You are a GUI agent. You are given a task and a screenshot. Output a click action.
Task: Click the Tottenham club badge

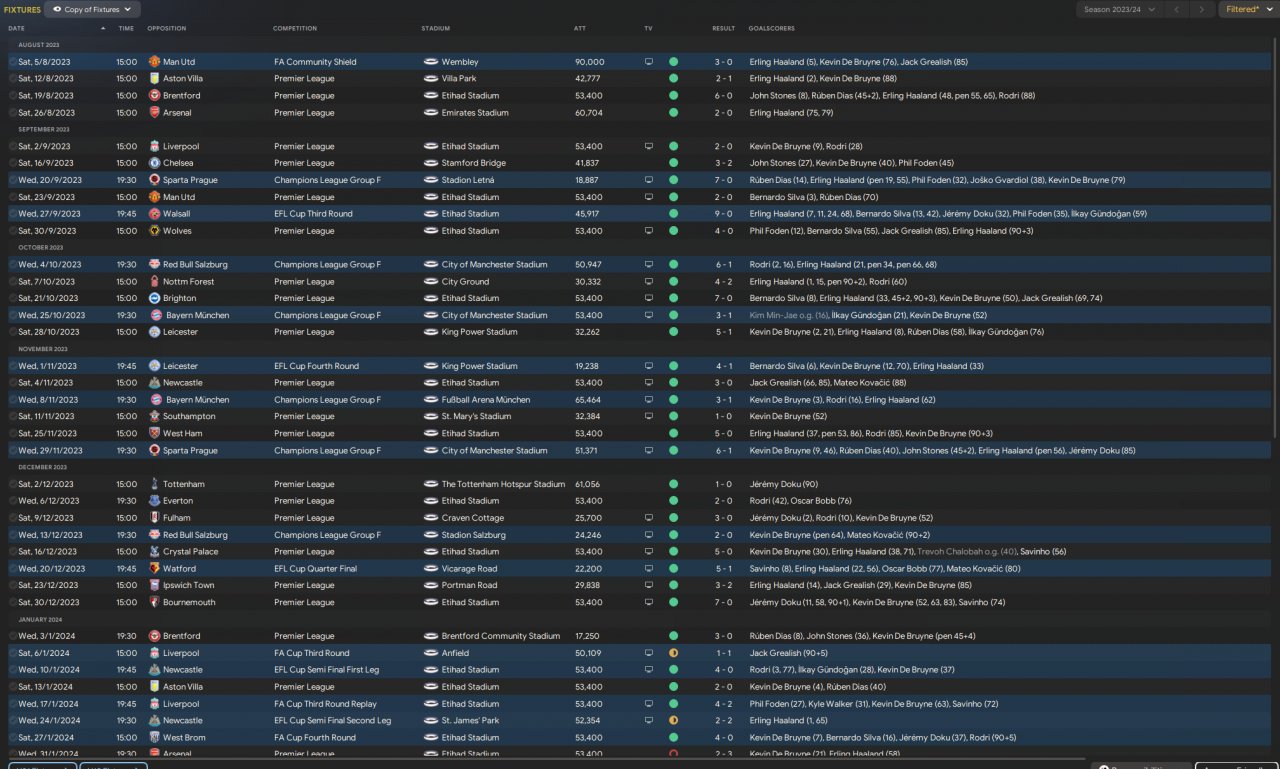pyautogui.click(x=154, y=484)
